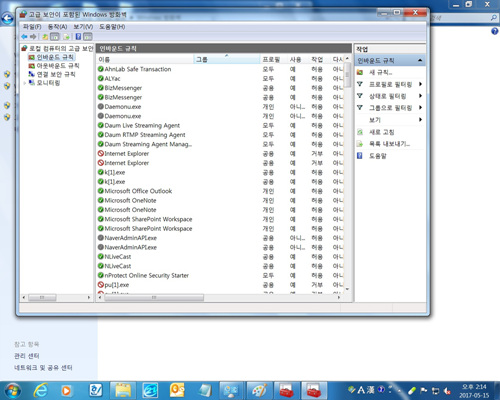Click the green check icon beside ALYac

(x=101, y=79)
